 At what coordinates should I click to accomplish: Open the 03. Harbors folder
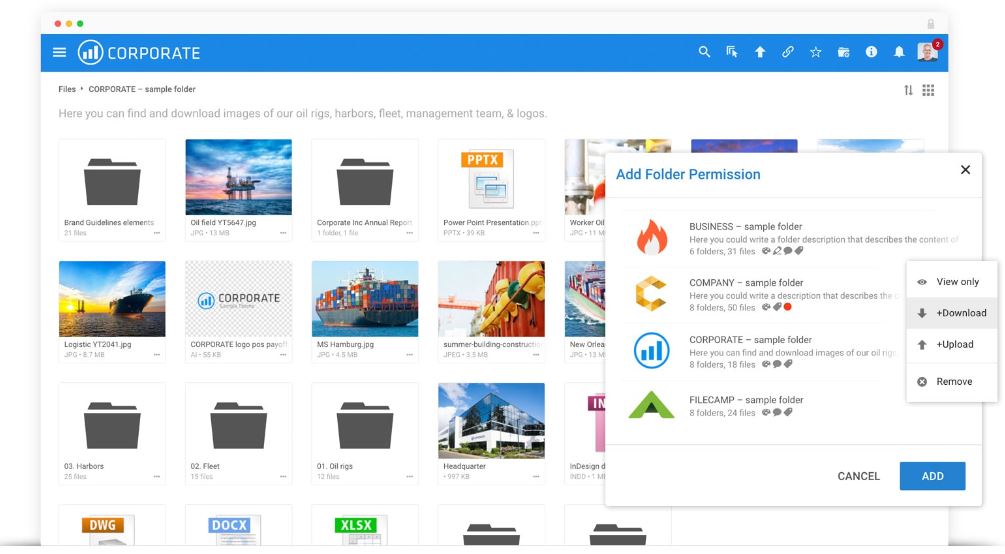point(112,425)
